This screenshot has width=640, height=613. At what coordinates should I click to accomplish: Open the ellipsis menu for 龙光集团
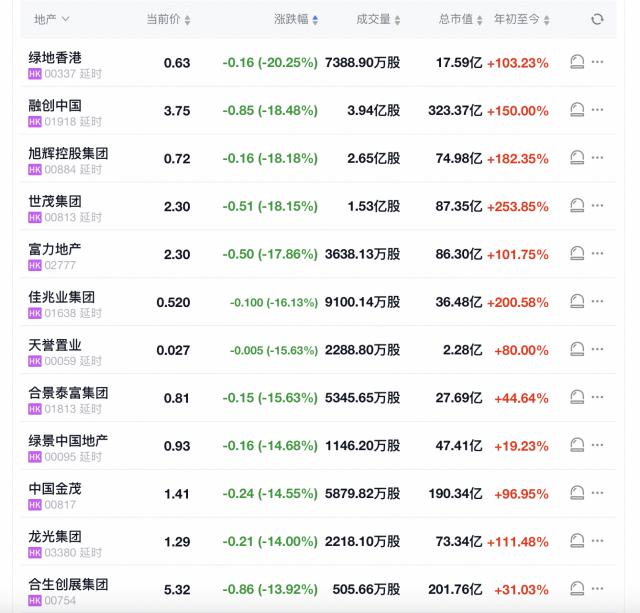598,541
